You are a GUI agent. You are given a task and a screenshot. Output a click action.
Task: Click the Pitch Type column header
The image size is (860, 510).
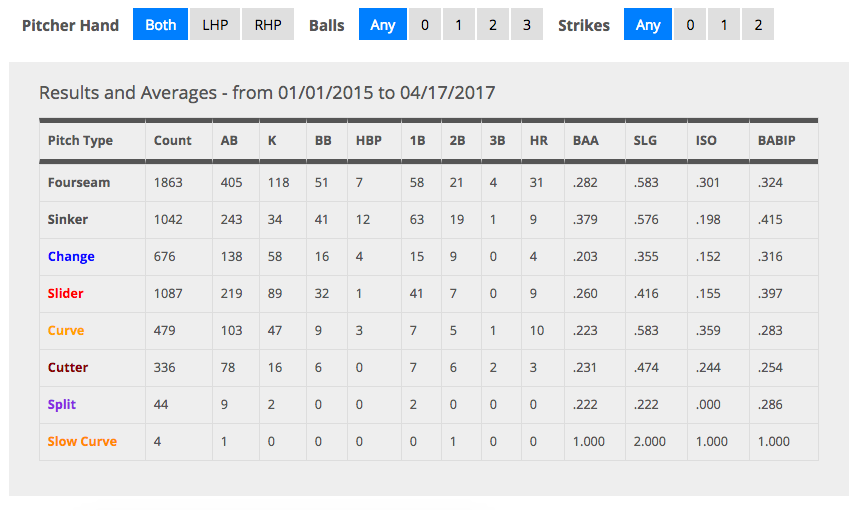pos(80,140)
